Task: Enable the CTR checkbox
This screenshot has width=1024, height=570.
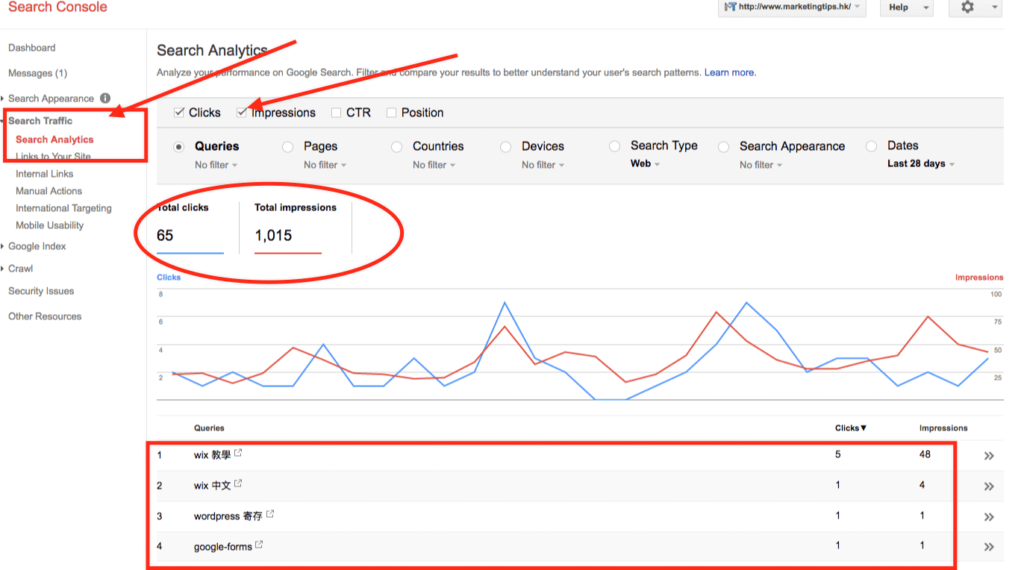Action: pos(336,112)
